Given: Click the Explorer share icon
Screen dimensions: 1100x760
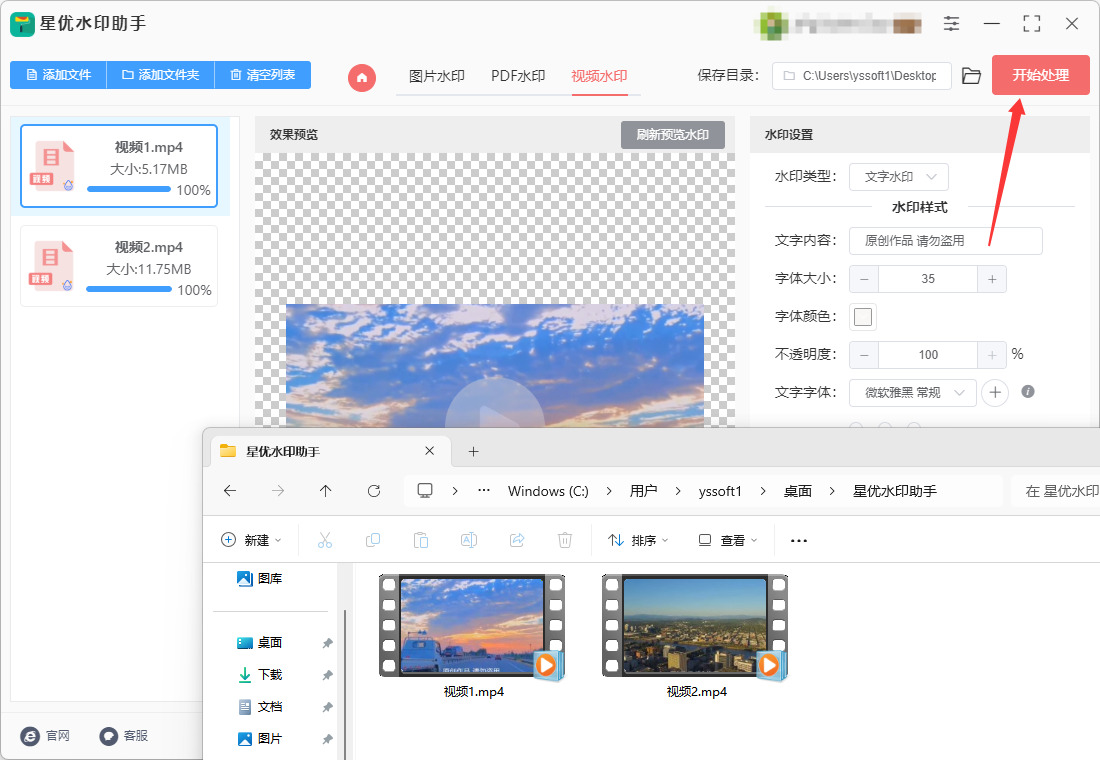Looking at the screenshot, I should 517,540.
